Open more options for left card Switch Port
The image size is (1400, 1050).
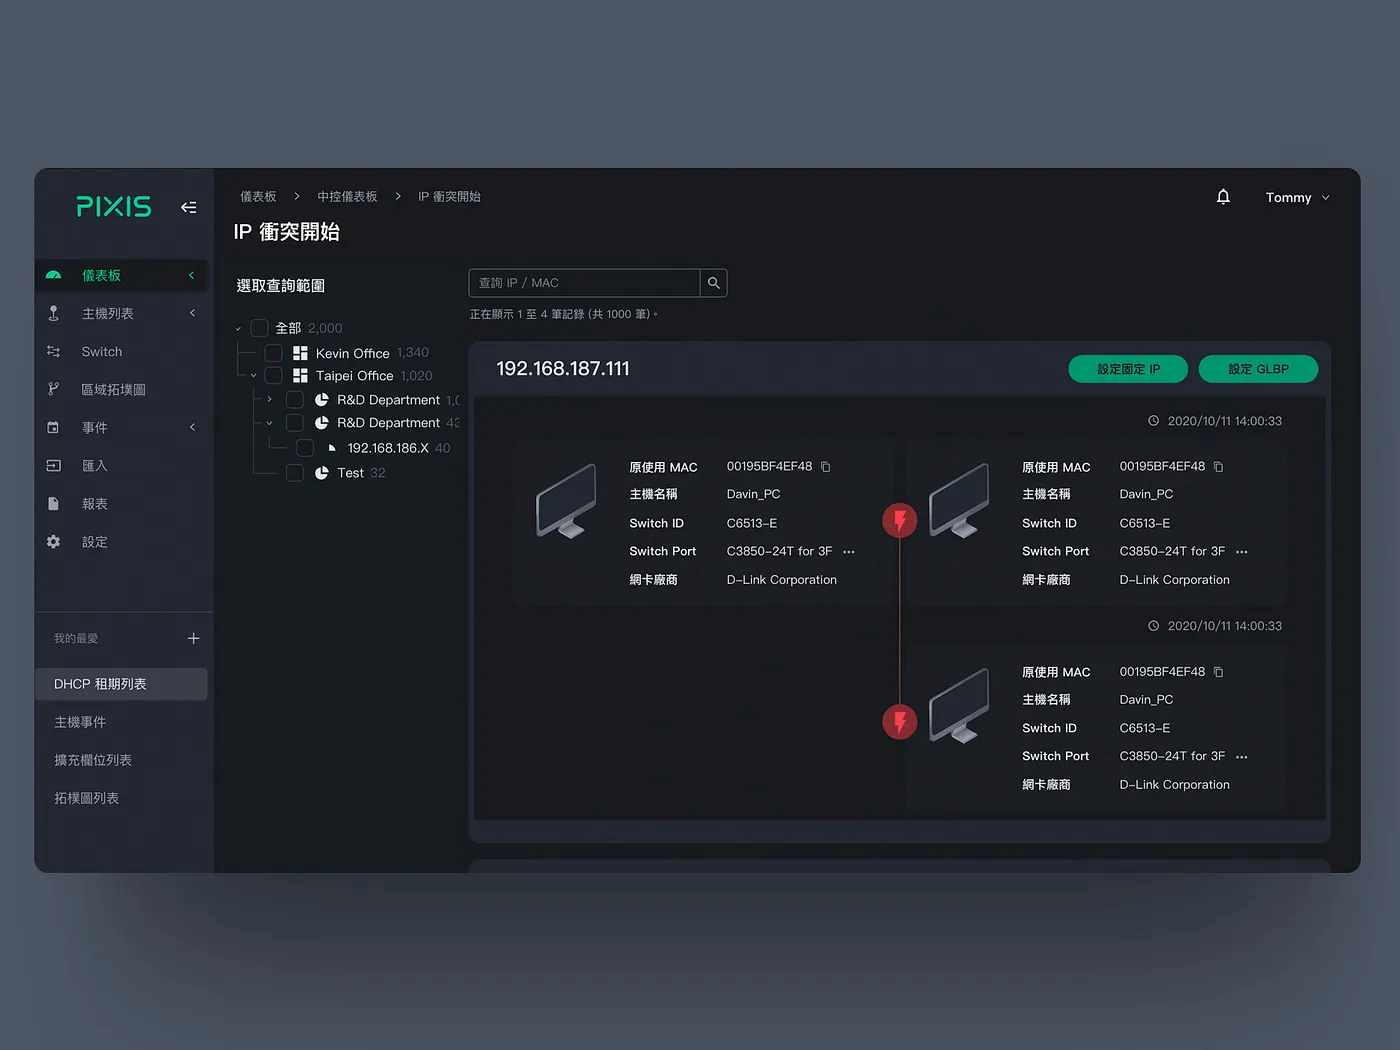[x=849, y=552]
